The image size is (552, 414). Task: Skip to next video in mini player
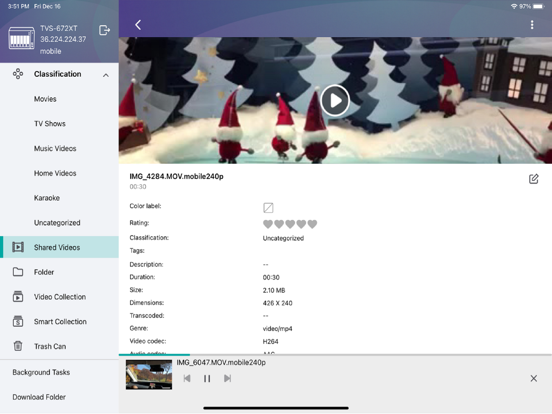tap(227, 378)
